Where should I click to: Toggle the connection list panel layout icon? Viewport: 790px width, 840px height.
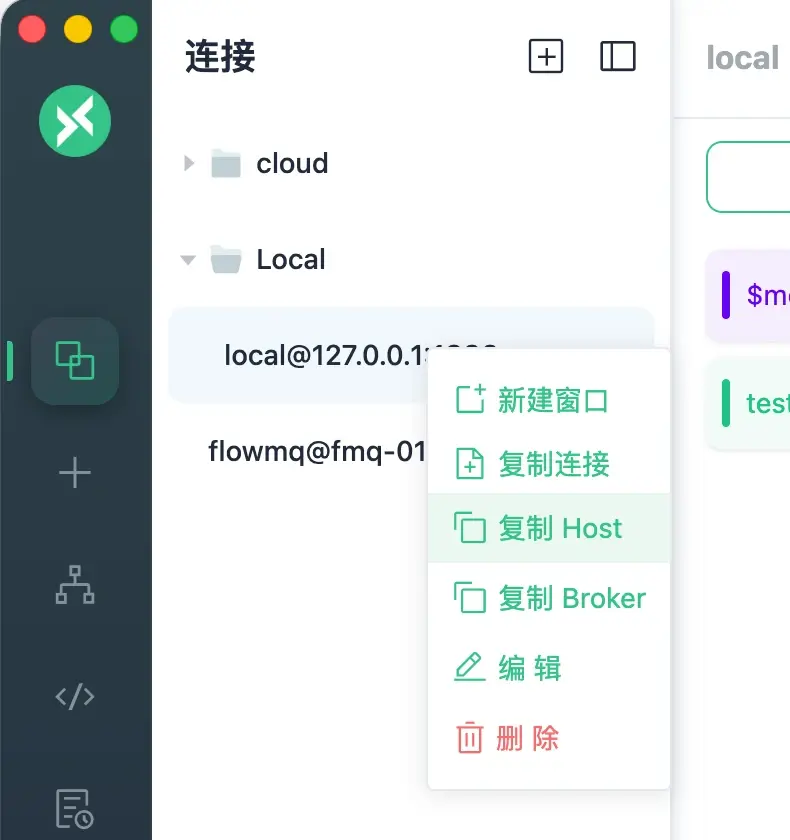617,56
